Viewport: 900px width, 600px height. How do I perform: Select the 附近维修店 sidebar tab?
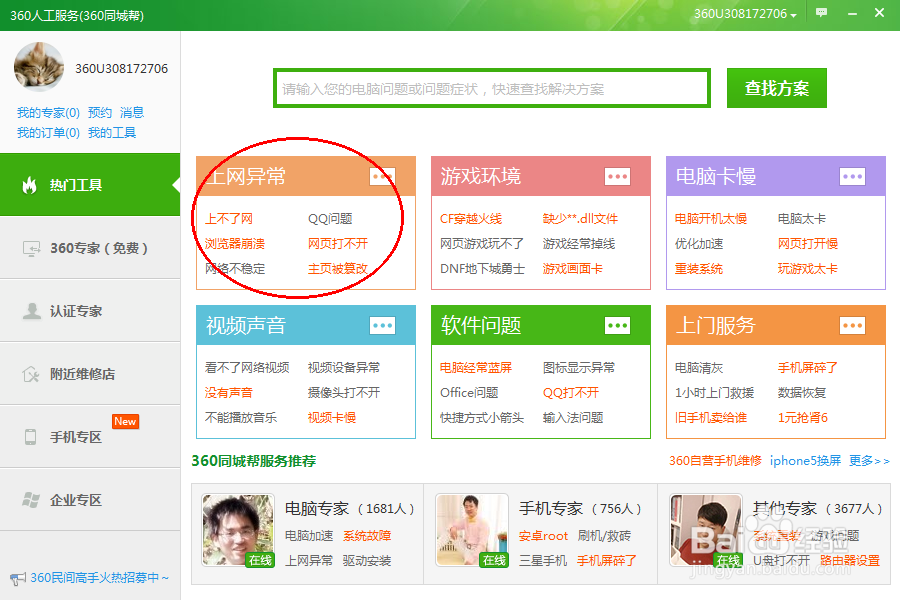(x=90, y=374)
